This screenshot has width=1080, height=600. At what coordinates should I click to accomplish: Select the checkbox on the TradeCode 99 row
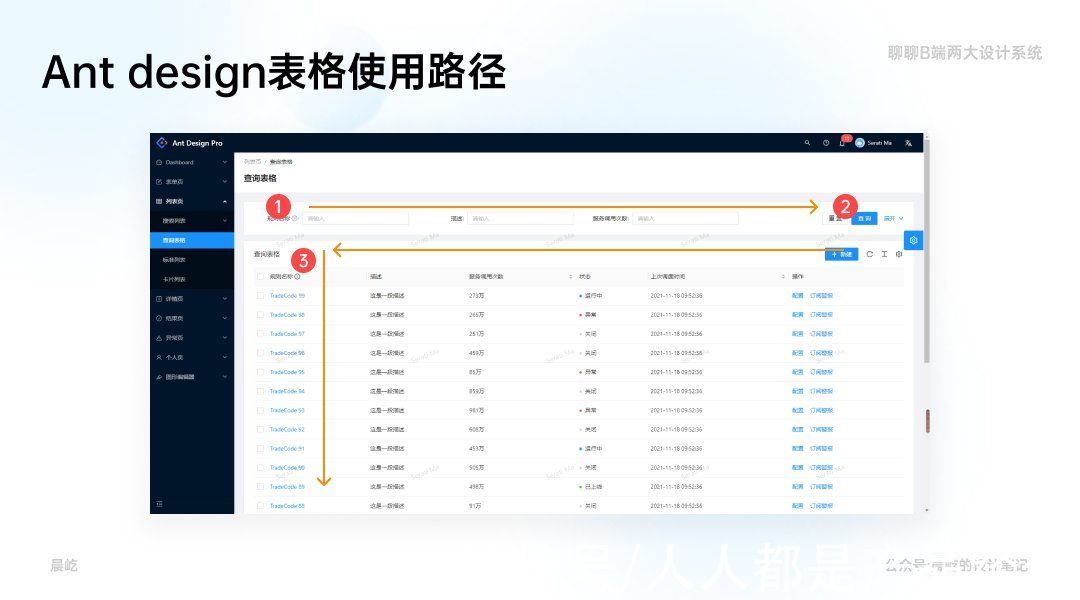tap(258, 296)
